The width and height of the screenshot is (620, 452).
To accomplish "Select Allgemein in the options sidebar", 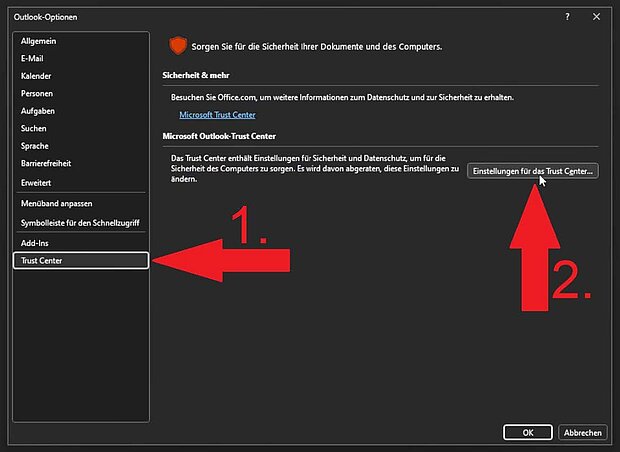I will [81, 41].
